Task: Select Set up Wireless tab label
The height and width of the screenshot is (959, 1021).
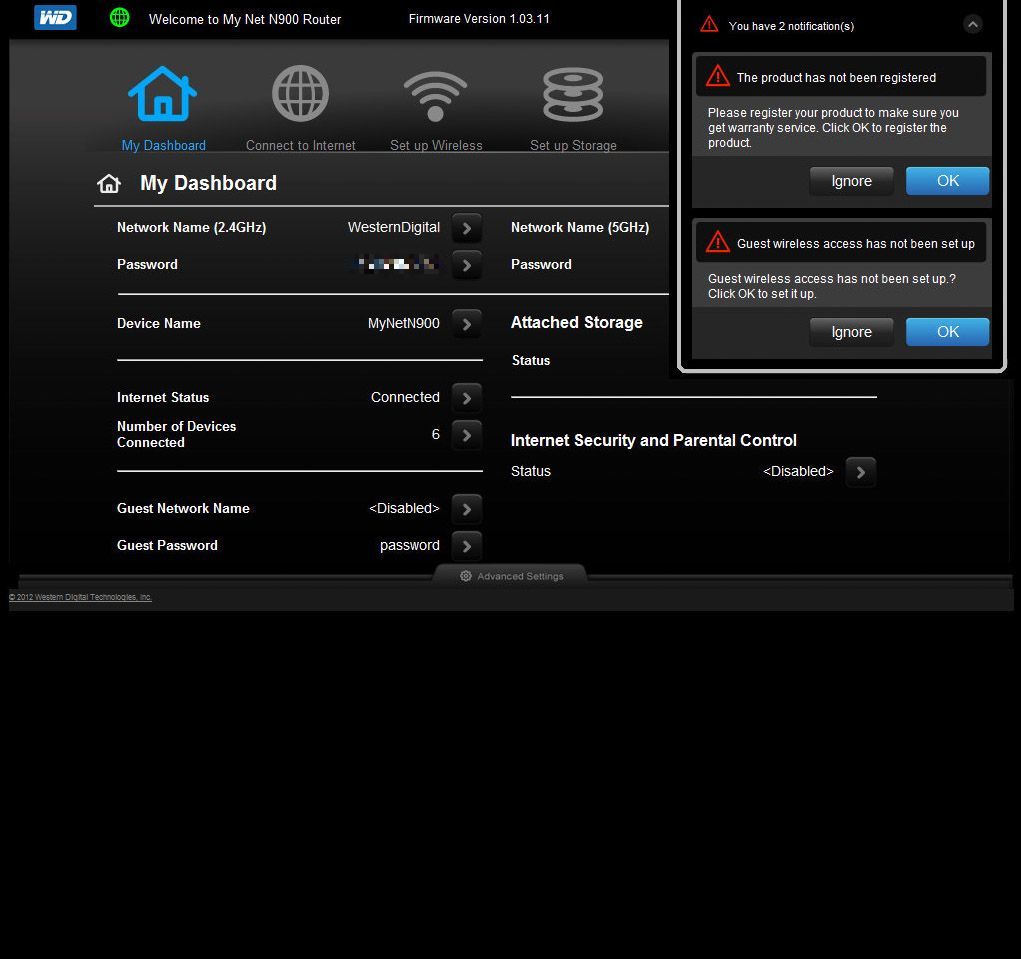Action: pyautogui.click(x=436, y=145)
